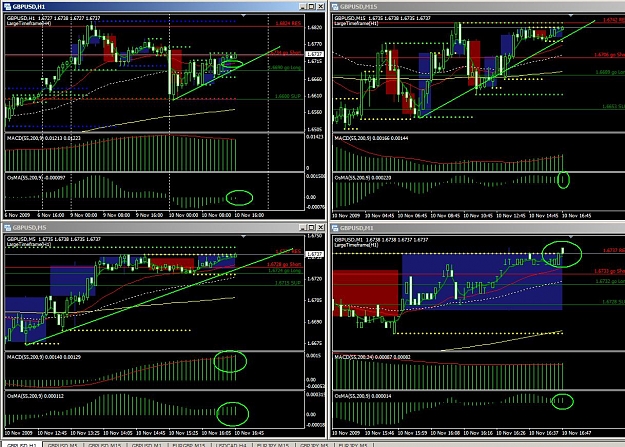This screenshot has width=625, height=447.
Task: Click the MACD(55,200,9) label in H1 chart
Action: point(43,138)
